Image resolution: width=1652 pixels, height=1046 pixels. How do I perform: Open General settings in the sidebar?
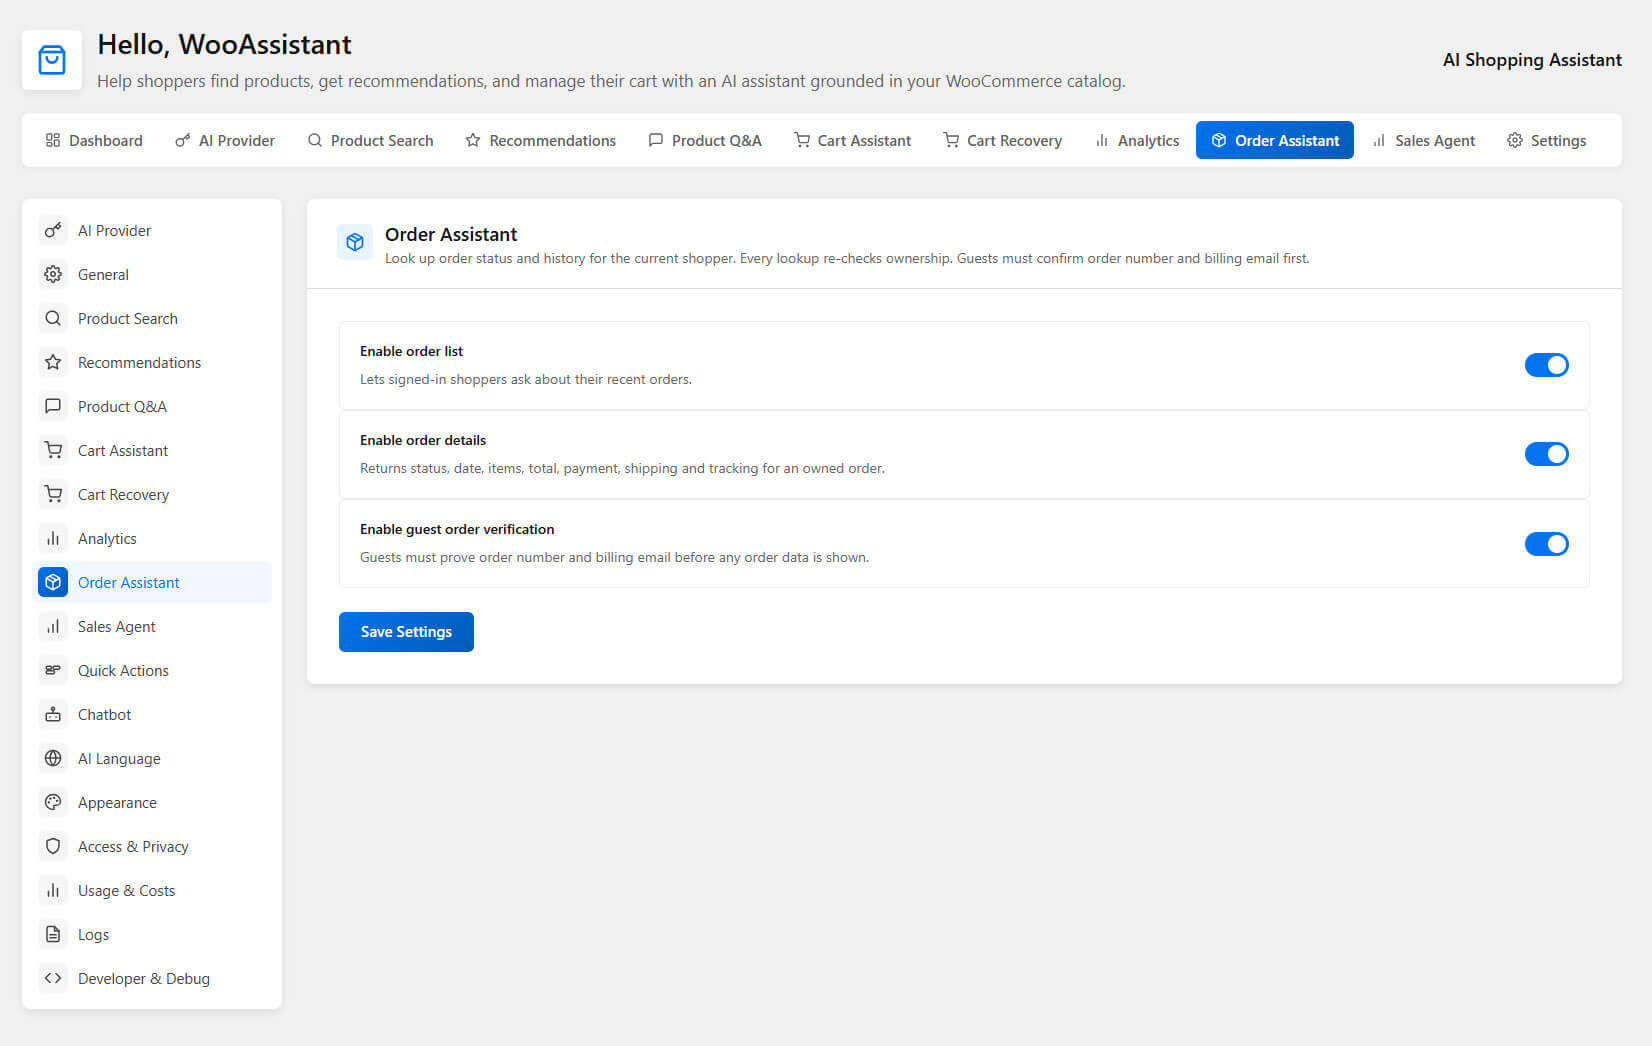154,274
